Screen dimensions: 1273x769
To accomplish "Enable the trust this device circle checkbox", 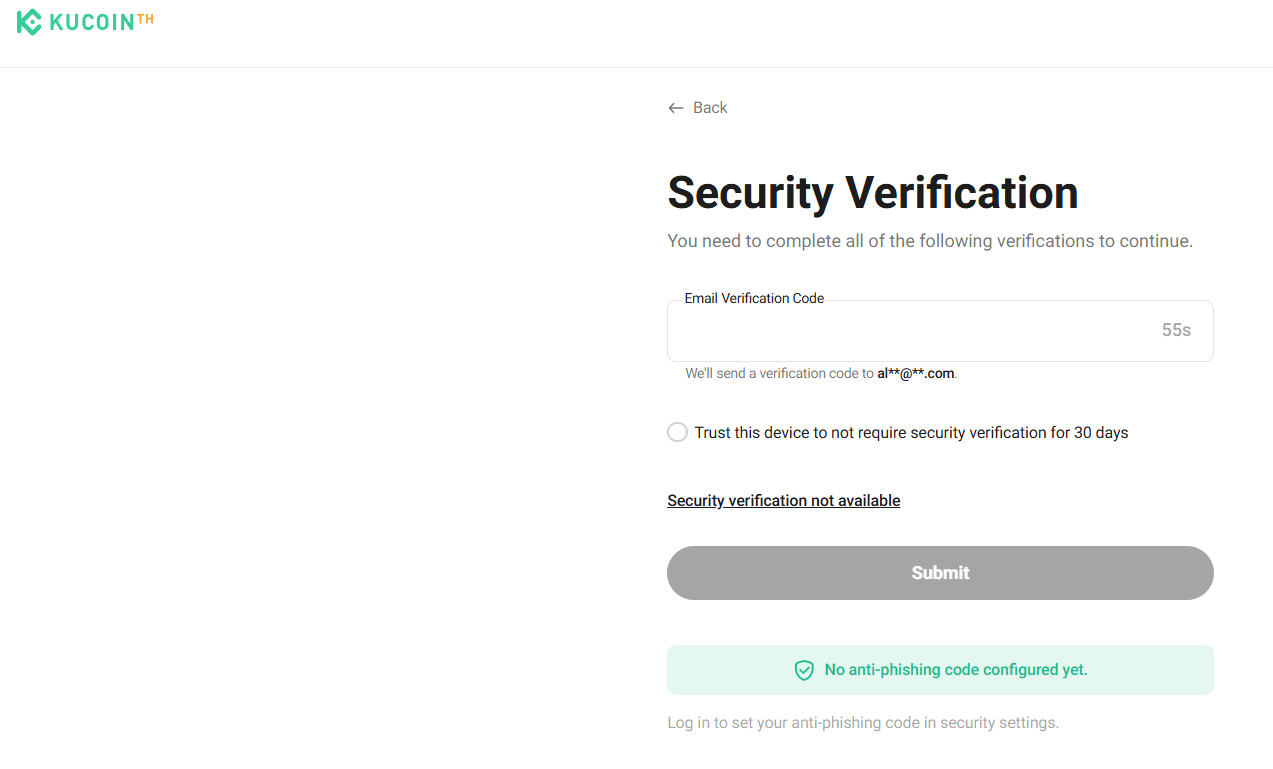I will 678,433.
